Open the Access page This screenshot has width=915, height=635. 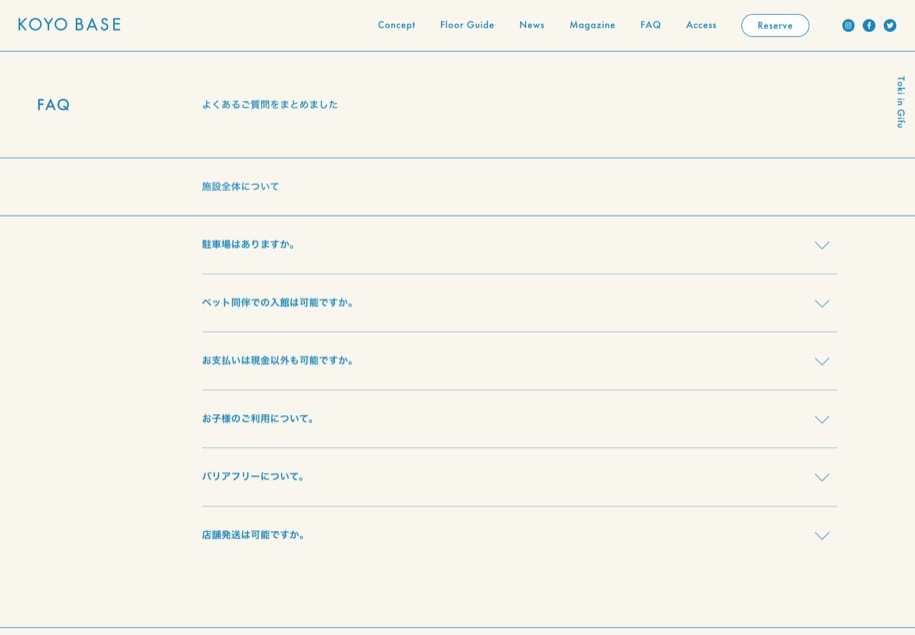(701, 25)
